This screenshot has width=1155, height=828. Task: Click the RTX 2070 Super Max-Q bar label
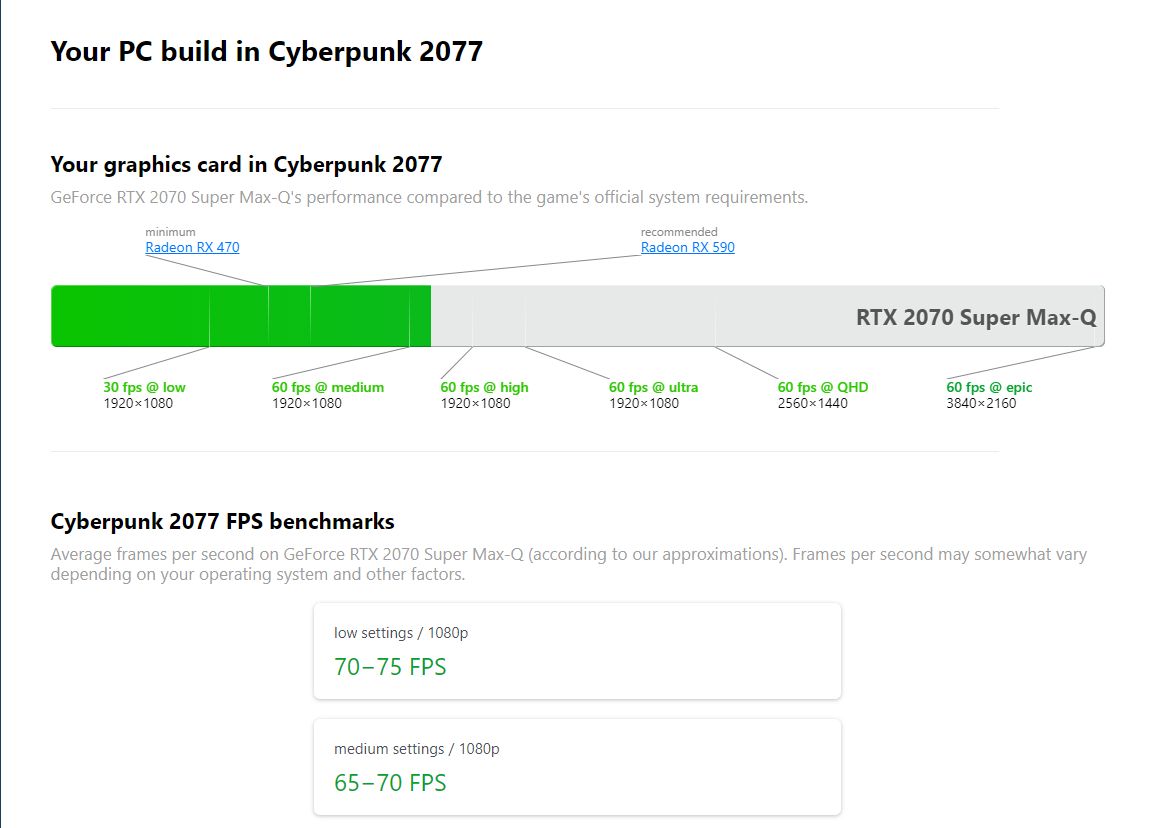(975, 317)
